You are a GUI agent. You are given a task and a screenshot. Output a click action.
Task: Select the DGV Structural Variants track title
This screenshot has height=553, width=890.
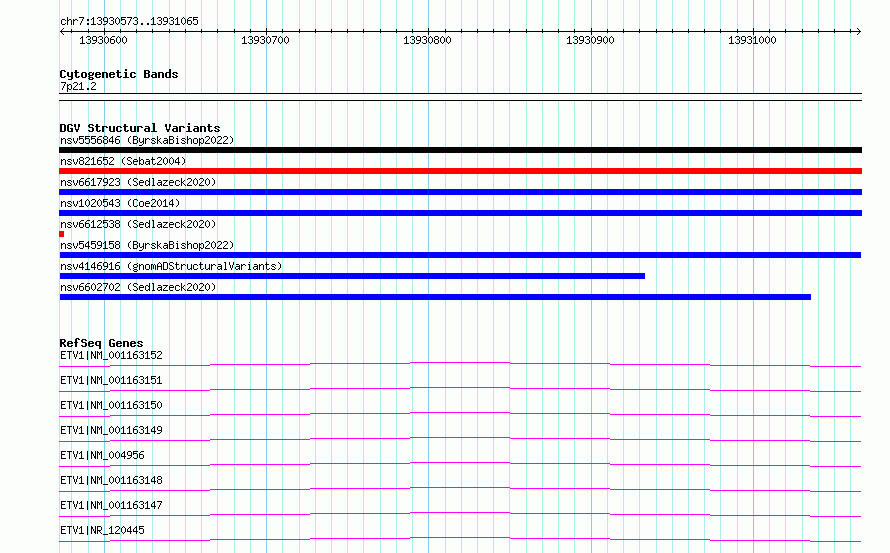click(140, 128)
